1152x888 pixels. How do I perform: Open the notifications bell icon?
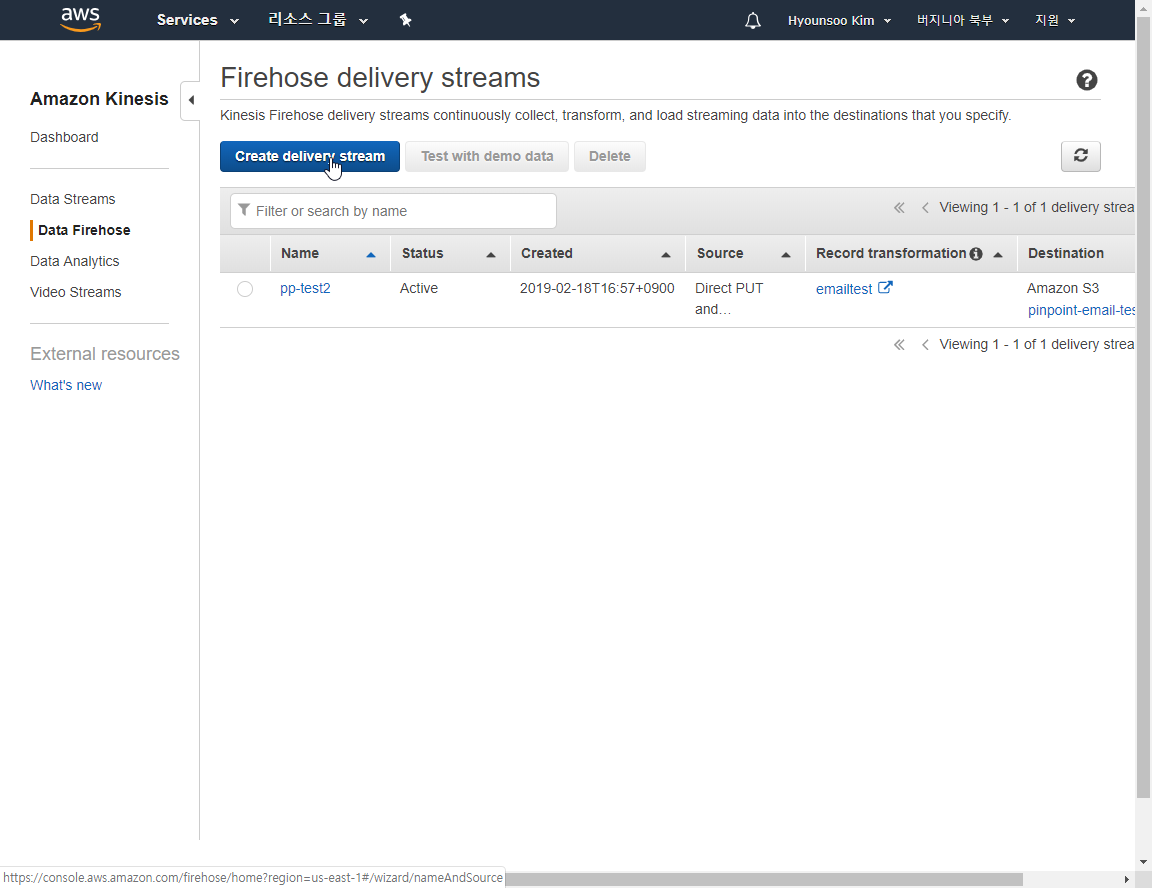752,21
